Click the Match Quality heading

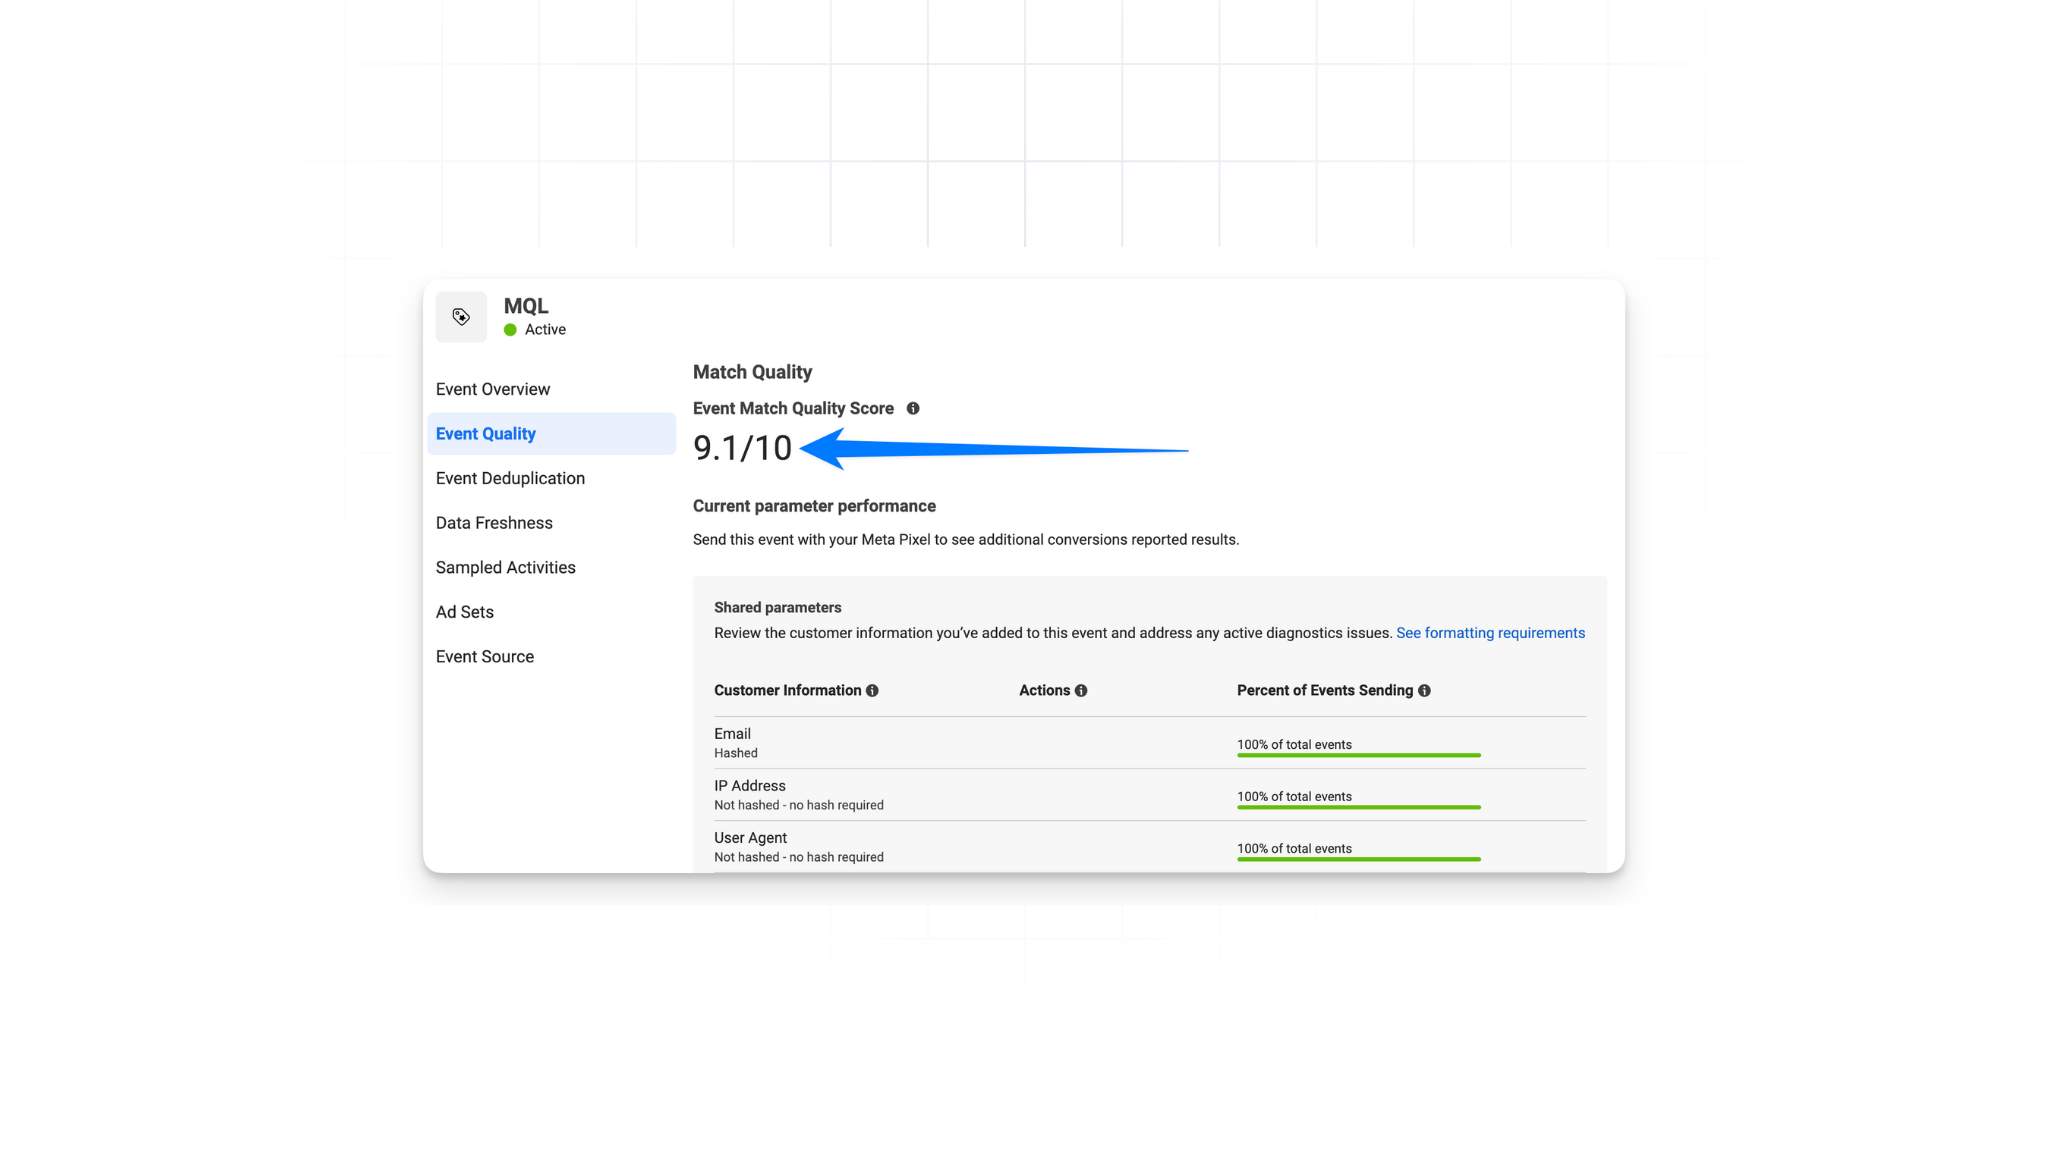[752, 372]
